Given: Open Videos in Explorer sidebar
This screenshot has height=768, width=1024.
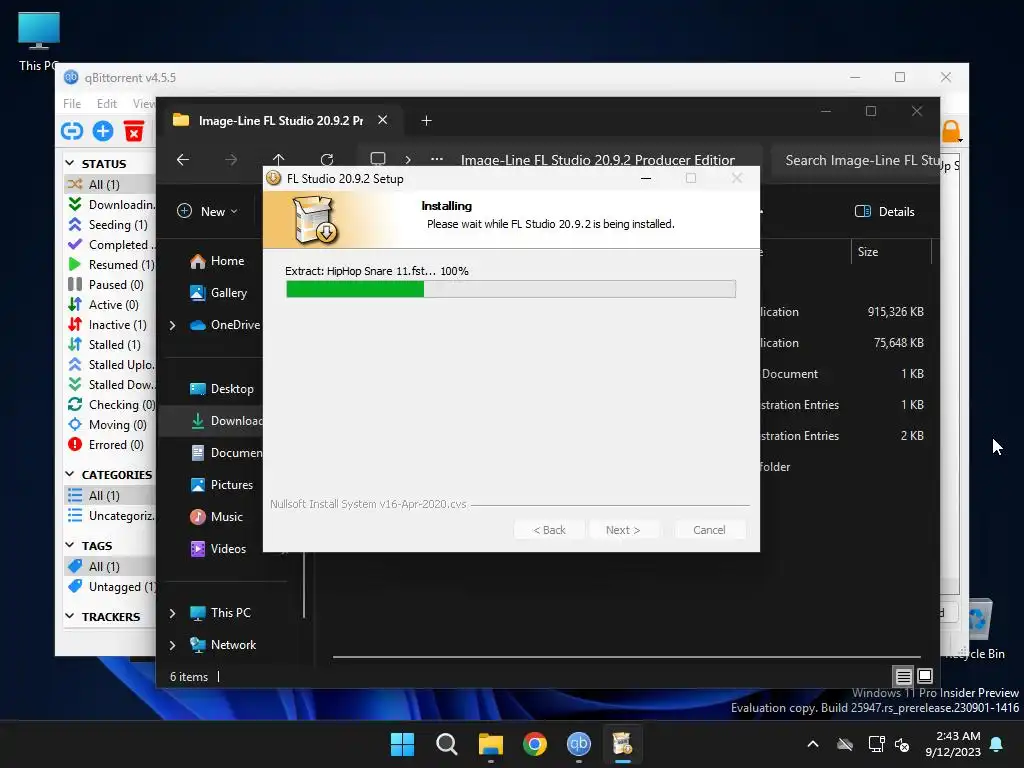Looking at the screenshot, I should (x=218, y=549).
